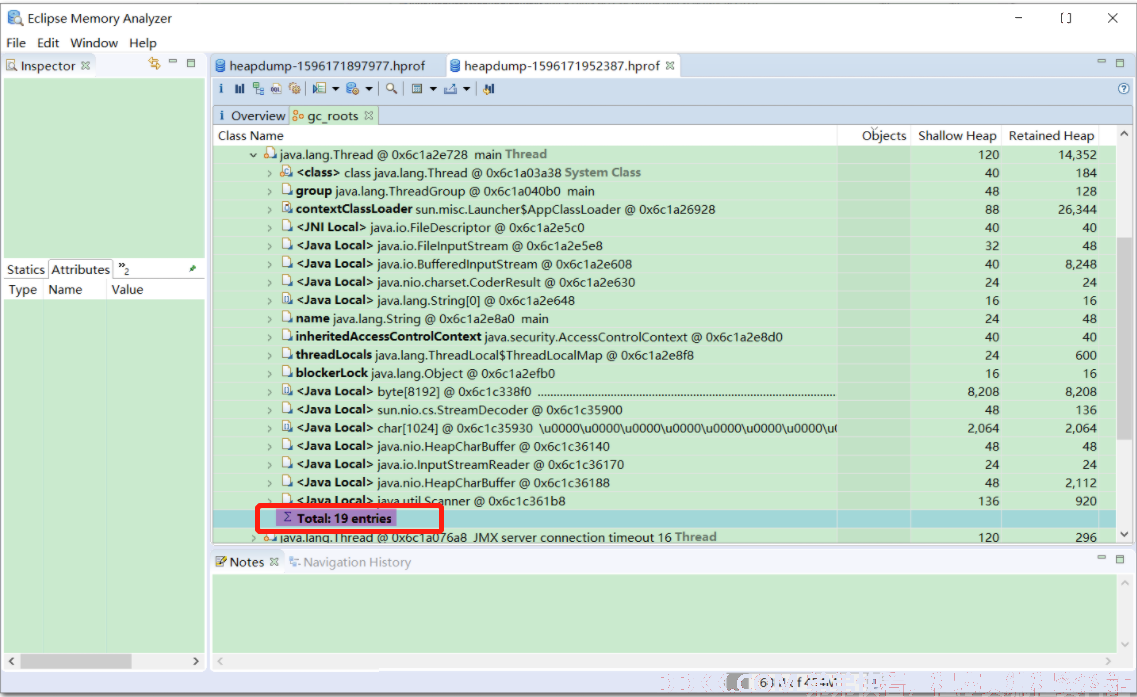Open the OQL query editor icon
The height and width of the screenshot is (697, 1137).
[x=276, y=88]
